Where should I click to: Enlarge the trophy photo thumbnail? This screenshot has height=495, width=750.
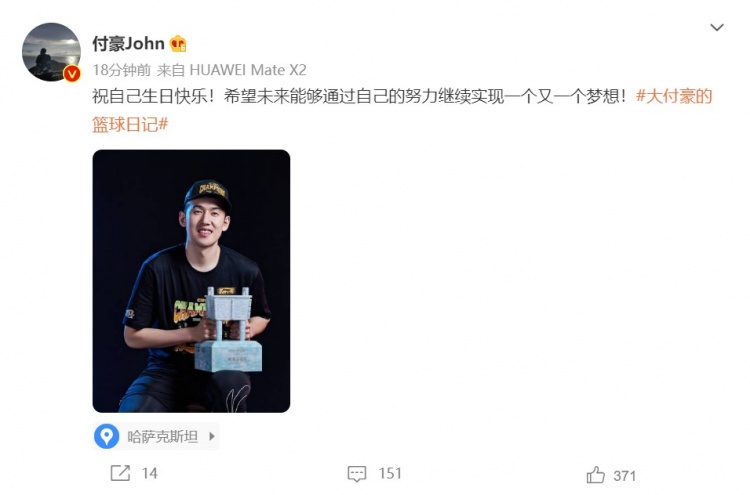click(191, 281)
